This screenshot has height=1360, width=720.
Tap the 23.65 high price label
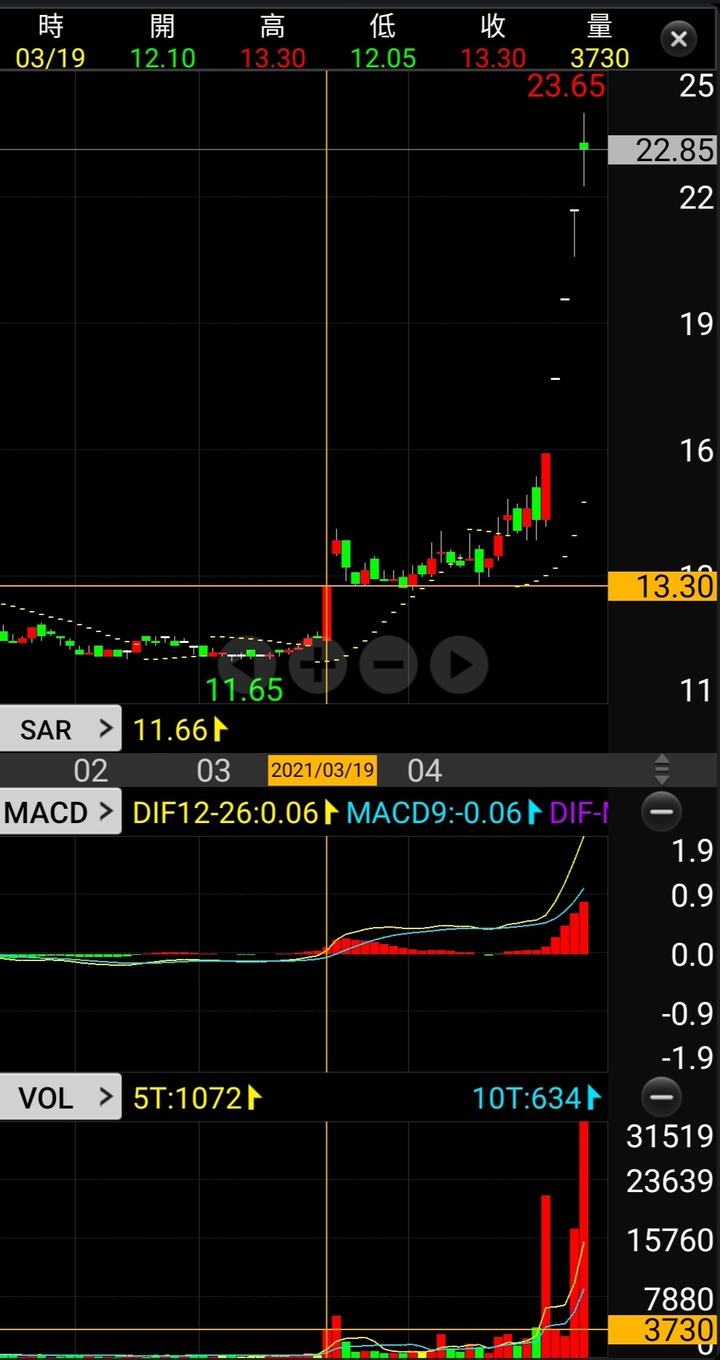click(566, 87)
